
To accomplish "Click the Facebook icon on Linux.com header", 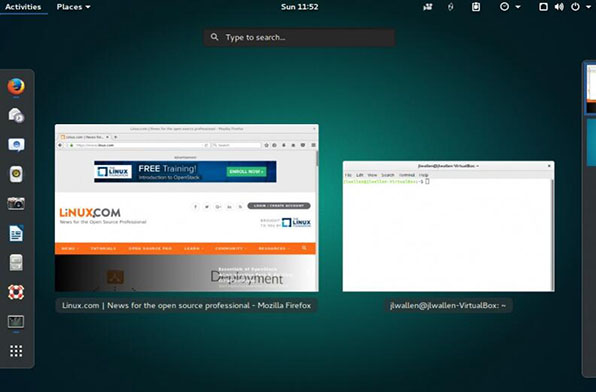I will (195, 206).
